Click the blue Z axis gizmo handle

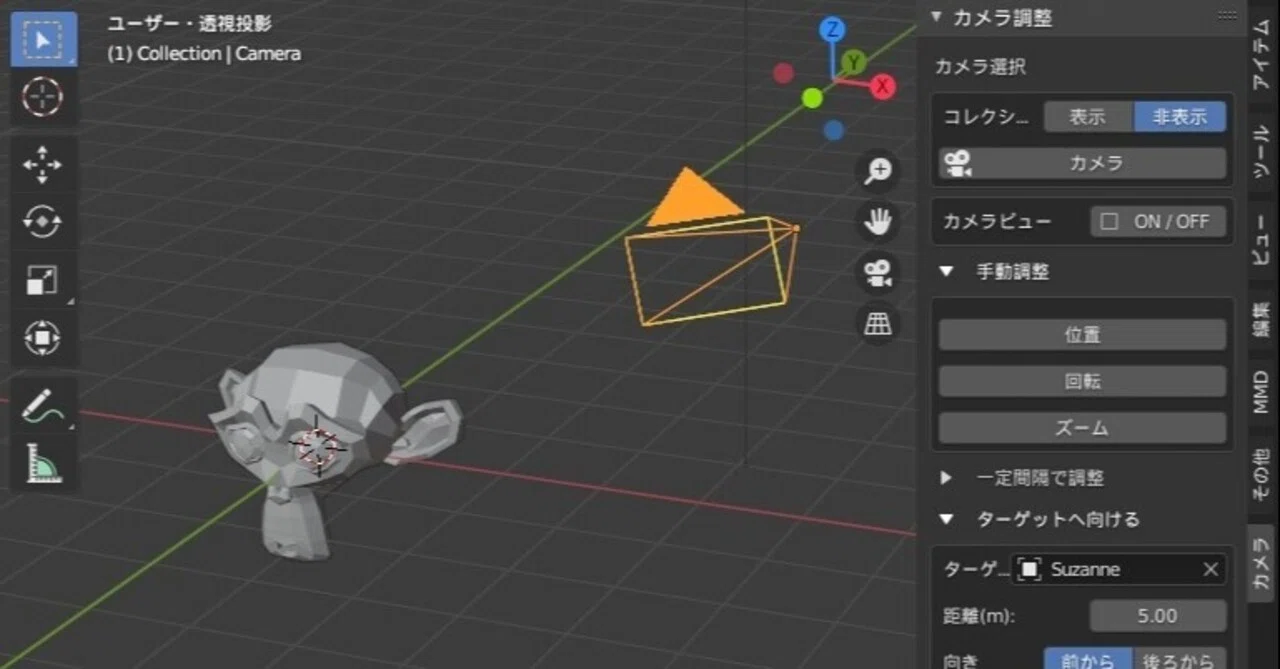[x=832, y=30]
